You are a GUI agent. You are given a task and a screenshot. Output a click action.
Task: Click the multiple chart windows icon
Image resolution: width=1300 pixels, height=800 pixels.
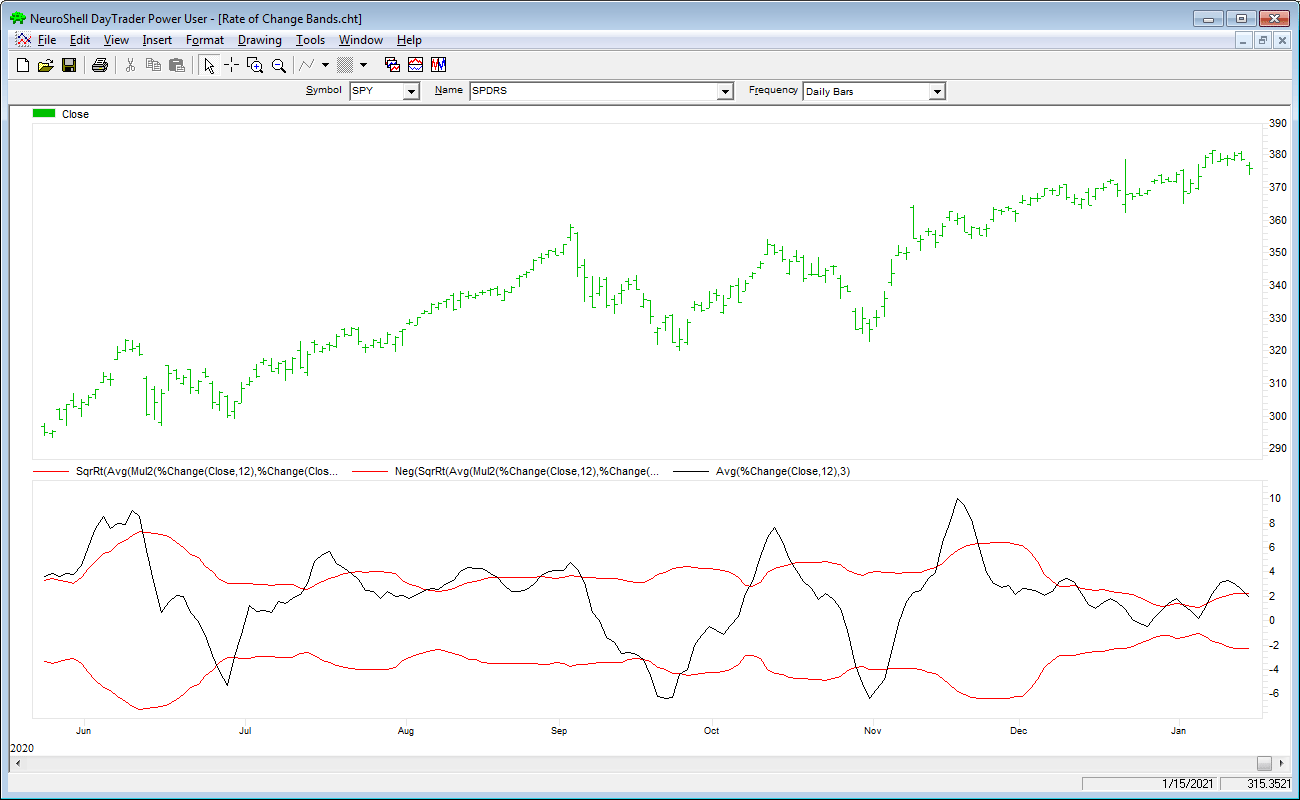pyautogui.click(x=392, y=65)
